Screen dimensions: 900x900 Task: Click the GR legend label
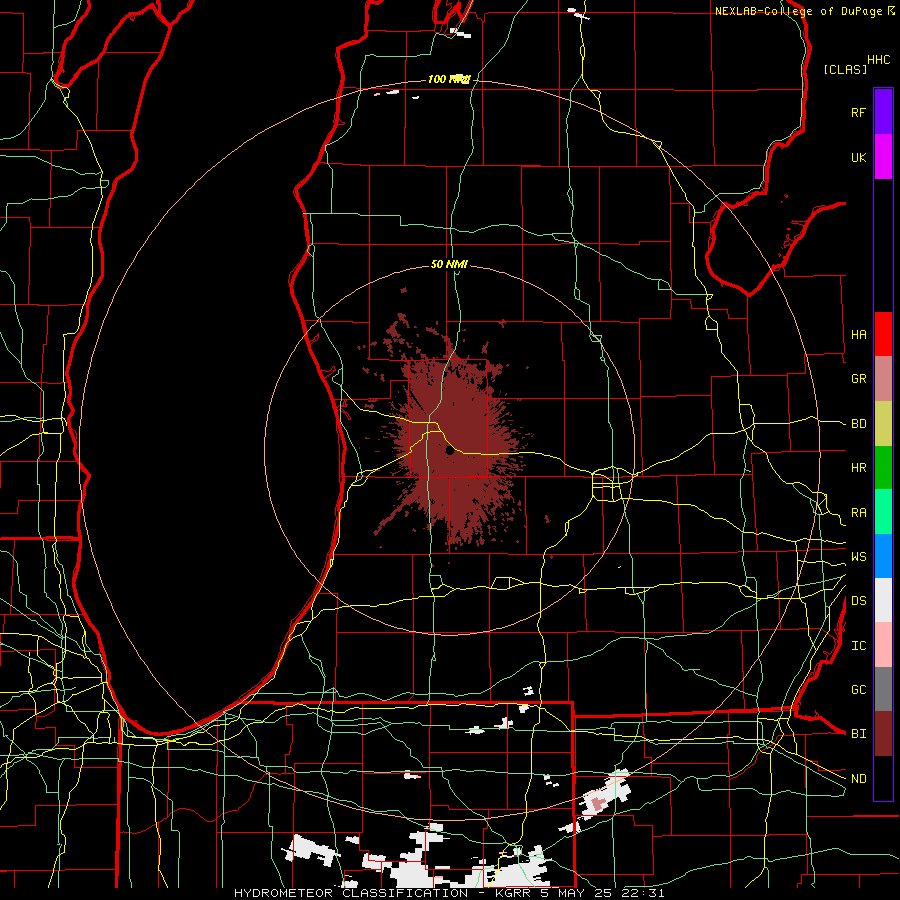click(859, 379)
